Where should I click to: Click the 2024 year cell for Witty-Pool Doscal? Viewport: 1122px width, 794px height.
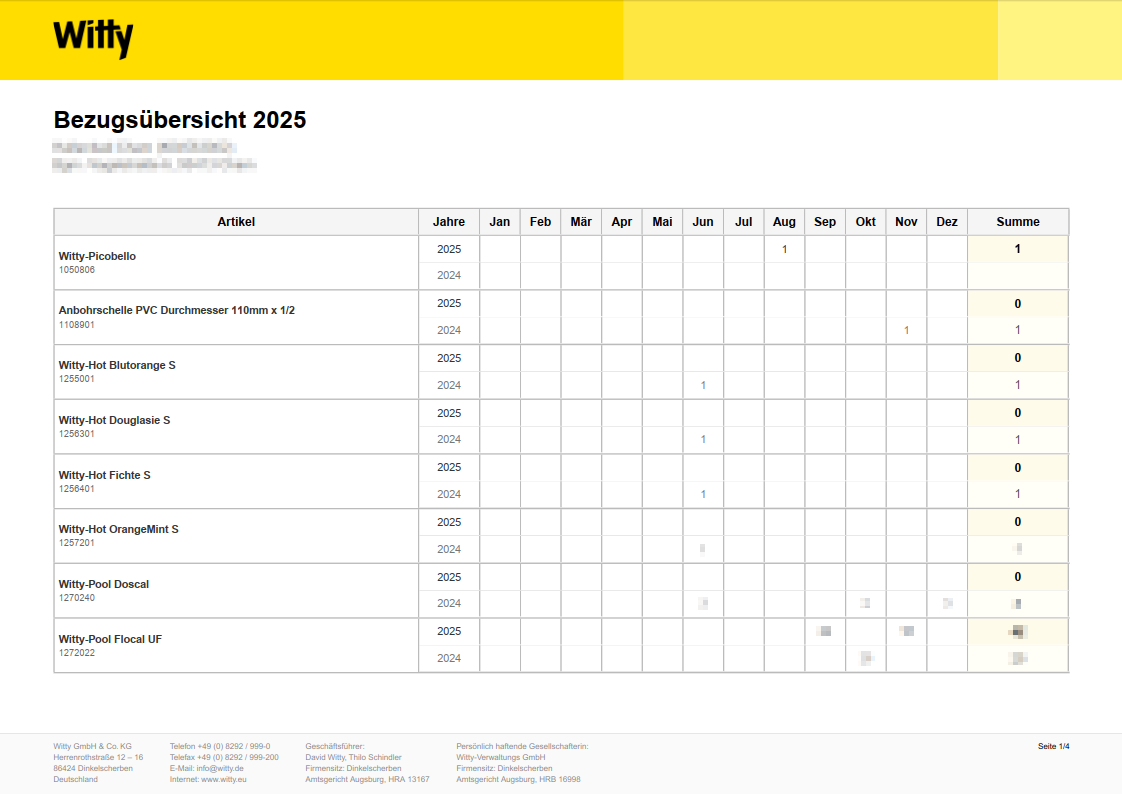449,604
